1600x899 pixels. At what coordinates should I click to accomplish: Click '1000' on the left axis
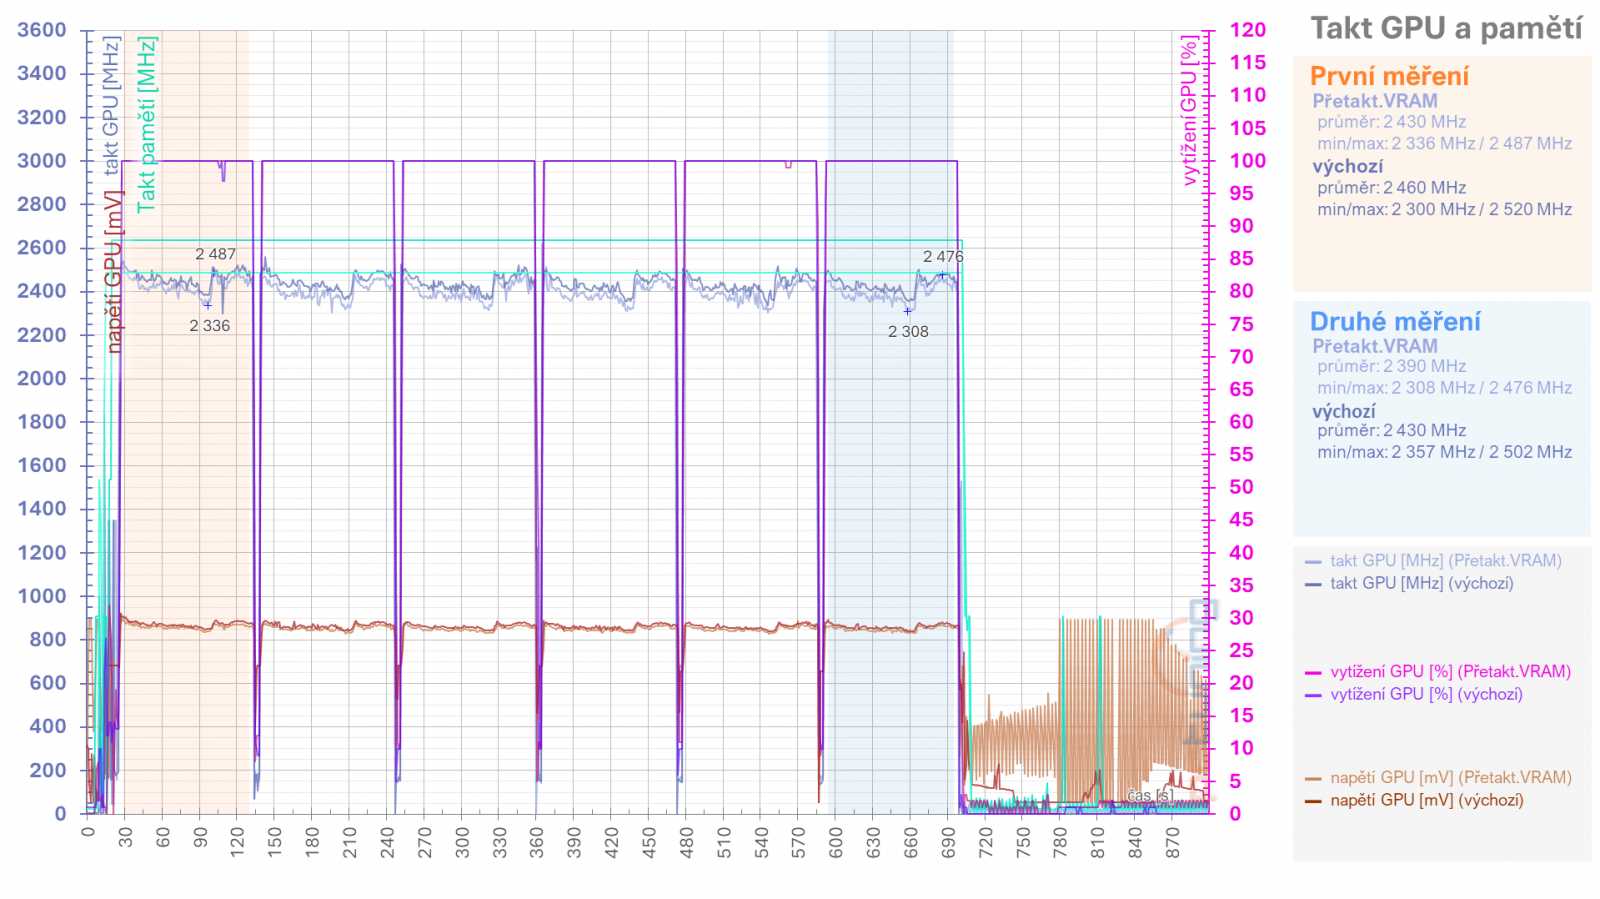click(x=42, y=595)
